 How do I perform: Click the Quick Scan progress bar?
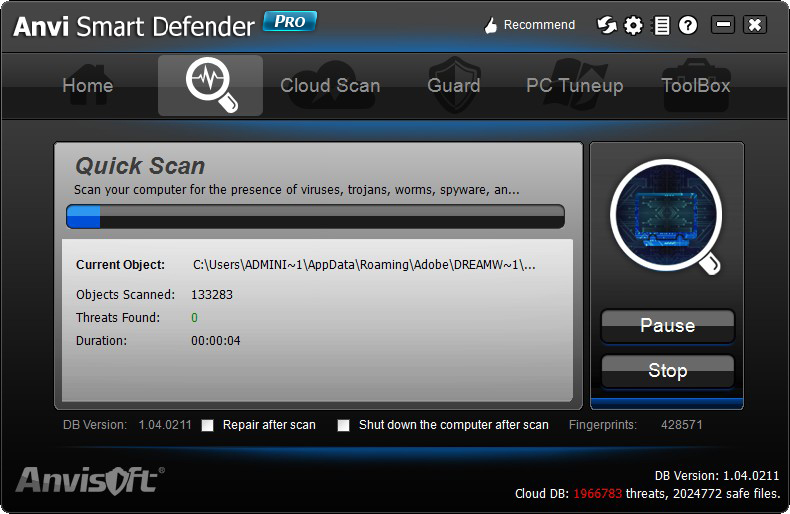pos(315,216)
